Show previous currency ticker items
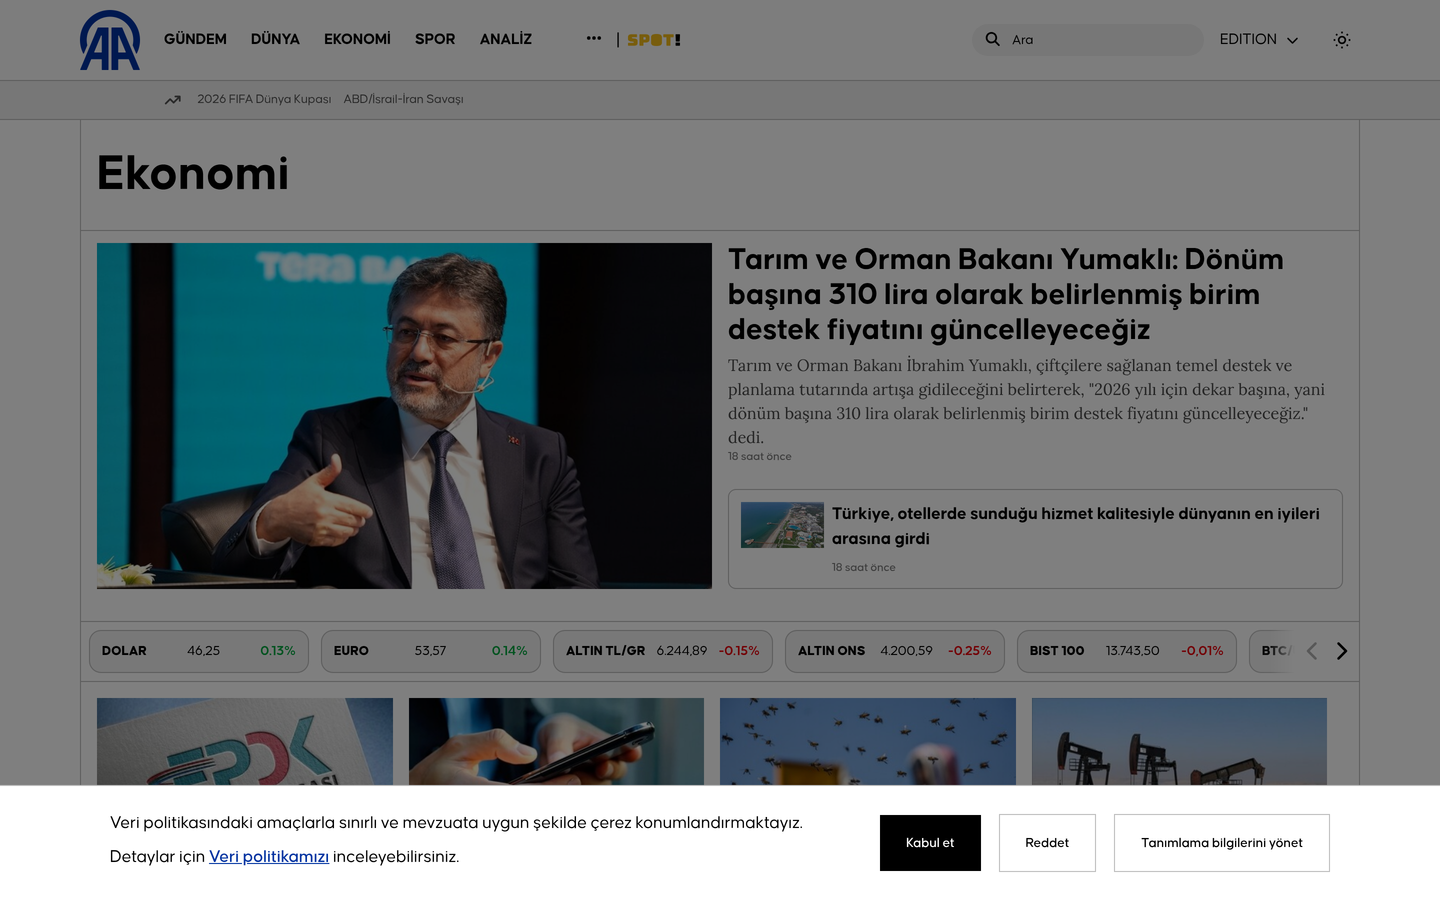The height and width of the screenshot is (900, 1440). (x=1312, y=651)
